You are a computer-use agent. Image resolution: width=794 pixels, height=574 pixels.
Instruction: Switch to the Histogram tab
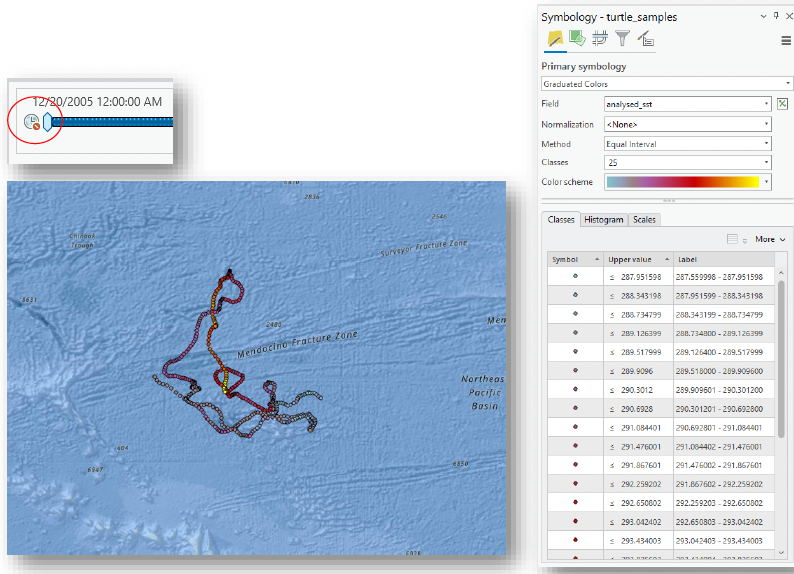pos(604,220)
